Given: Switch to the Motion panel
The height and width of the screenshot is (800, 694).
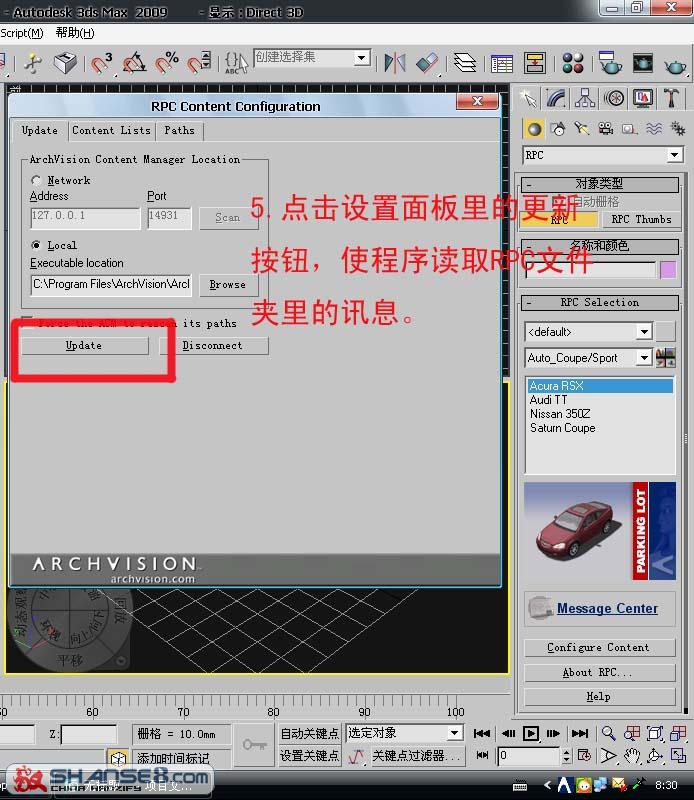Looking at the screenshot, I should 614,98.
